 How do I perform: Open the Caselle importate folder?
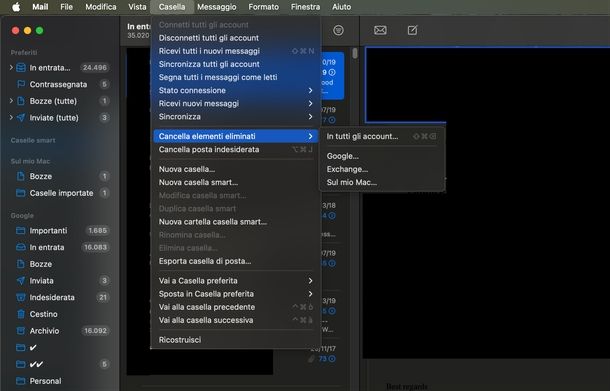coord(59,193)
